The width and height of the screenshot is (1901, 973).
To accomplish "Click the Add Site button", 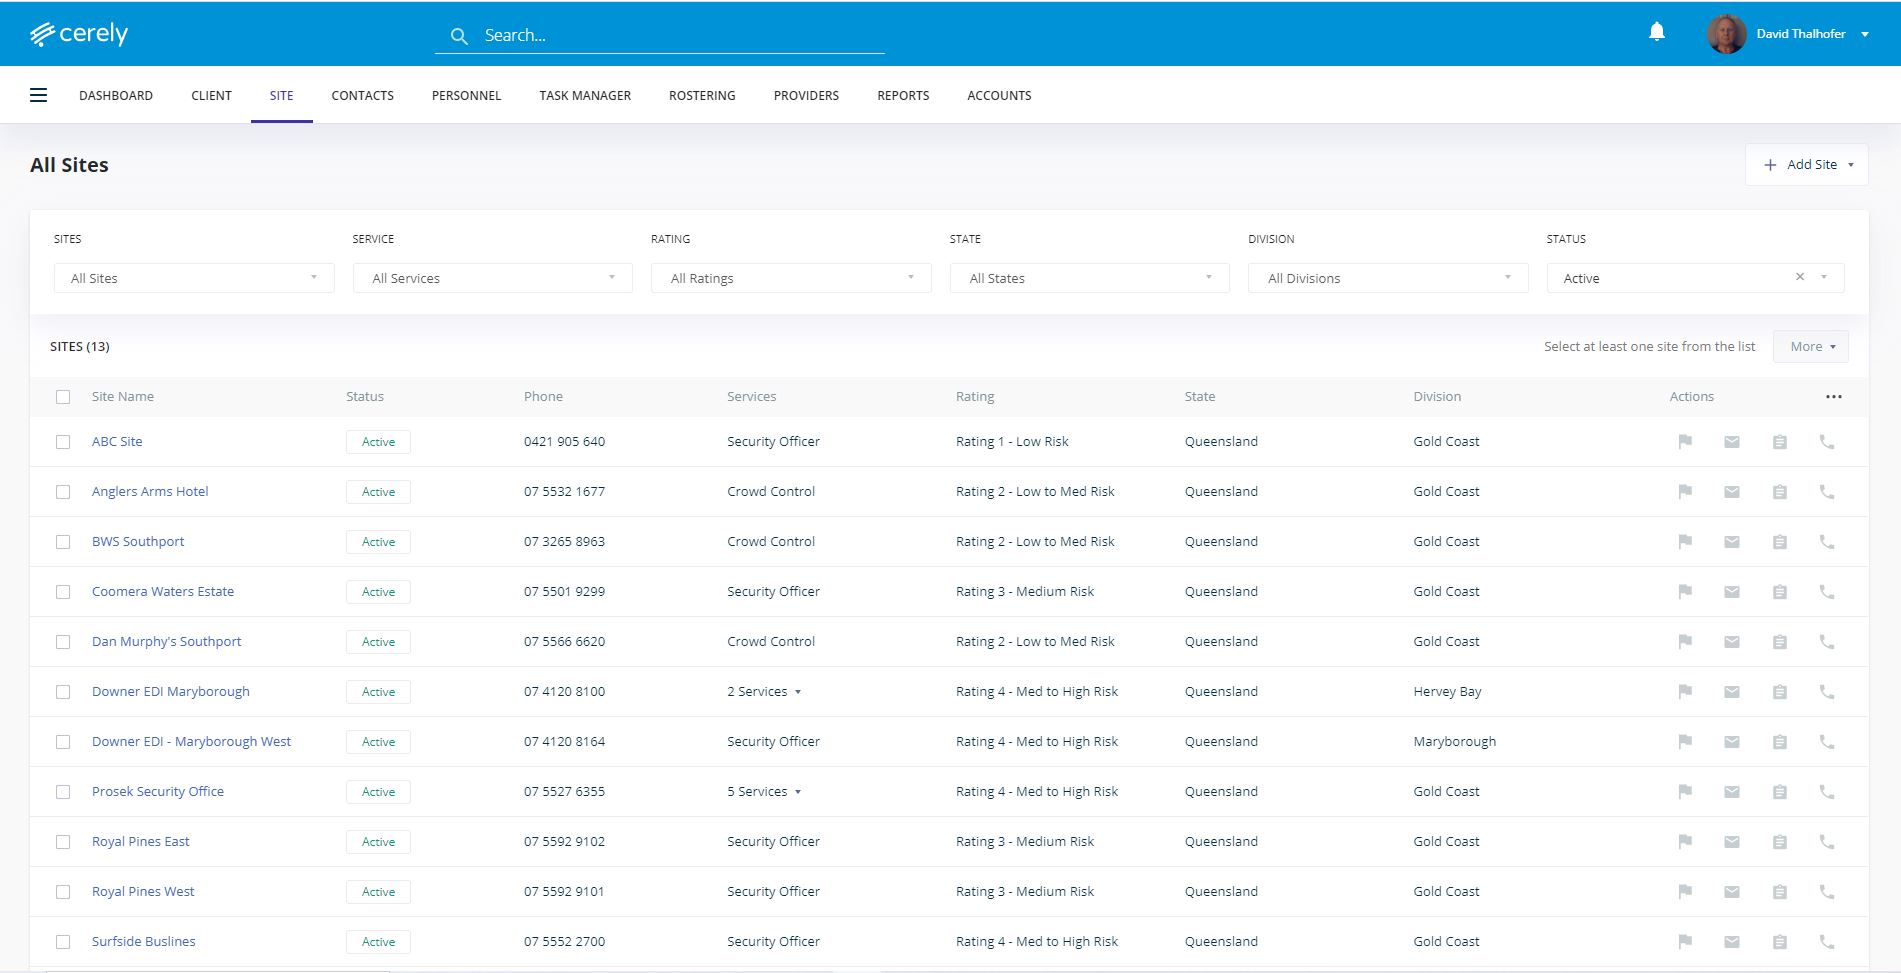I will click(x=1805, y=164).
